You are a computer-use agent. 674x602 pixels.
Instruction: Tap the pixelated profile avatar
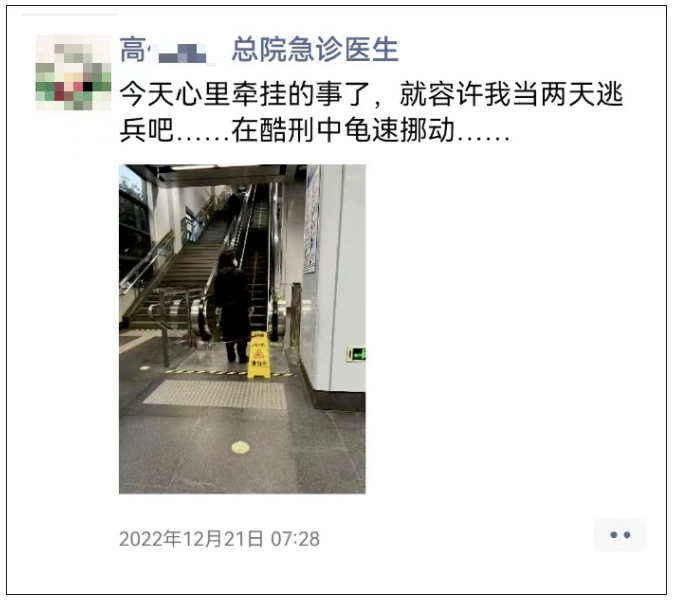click(73, 72)
